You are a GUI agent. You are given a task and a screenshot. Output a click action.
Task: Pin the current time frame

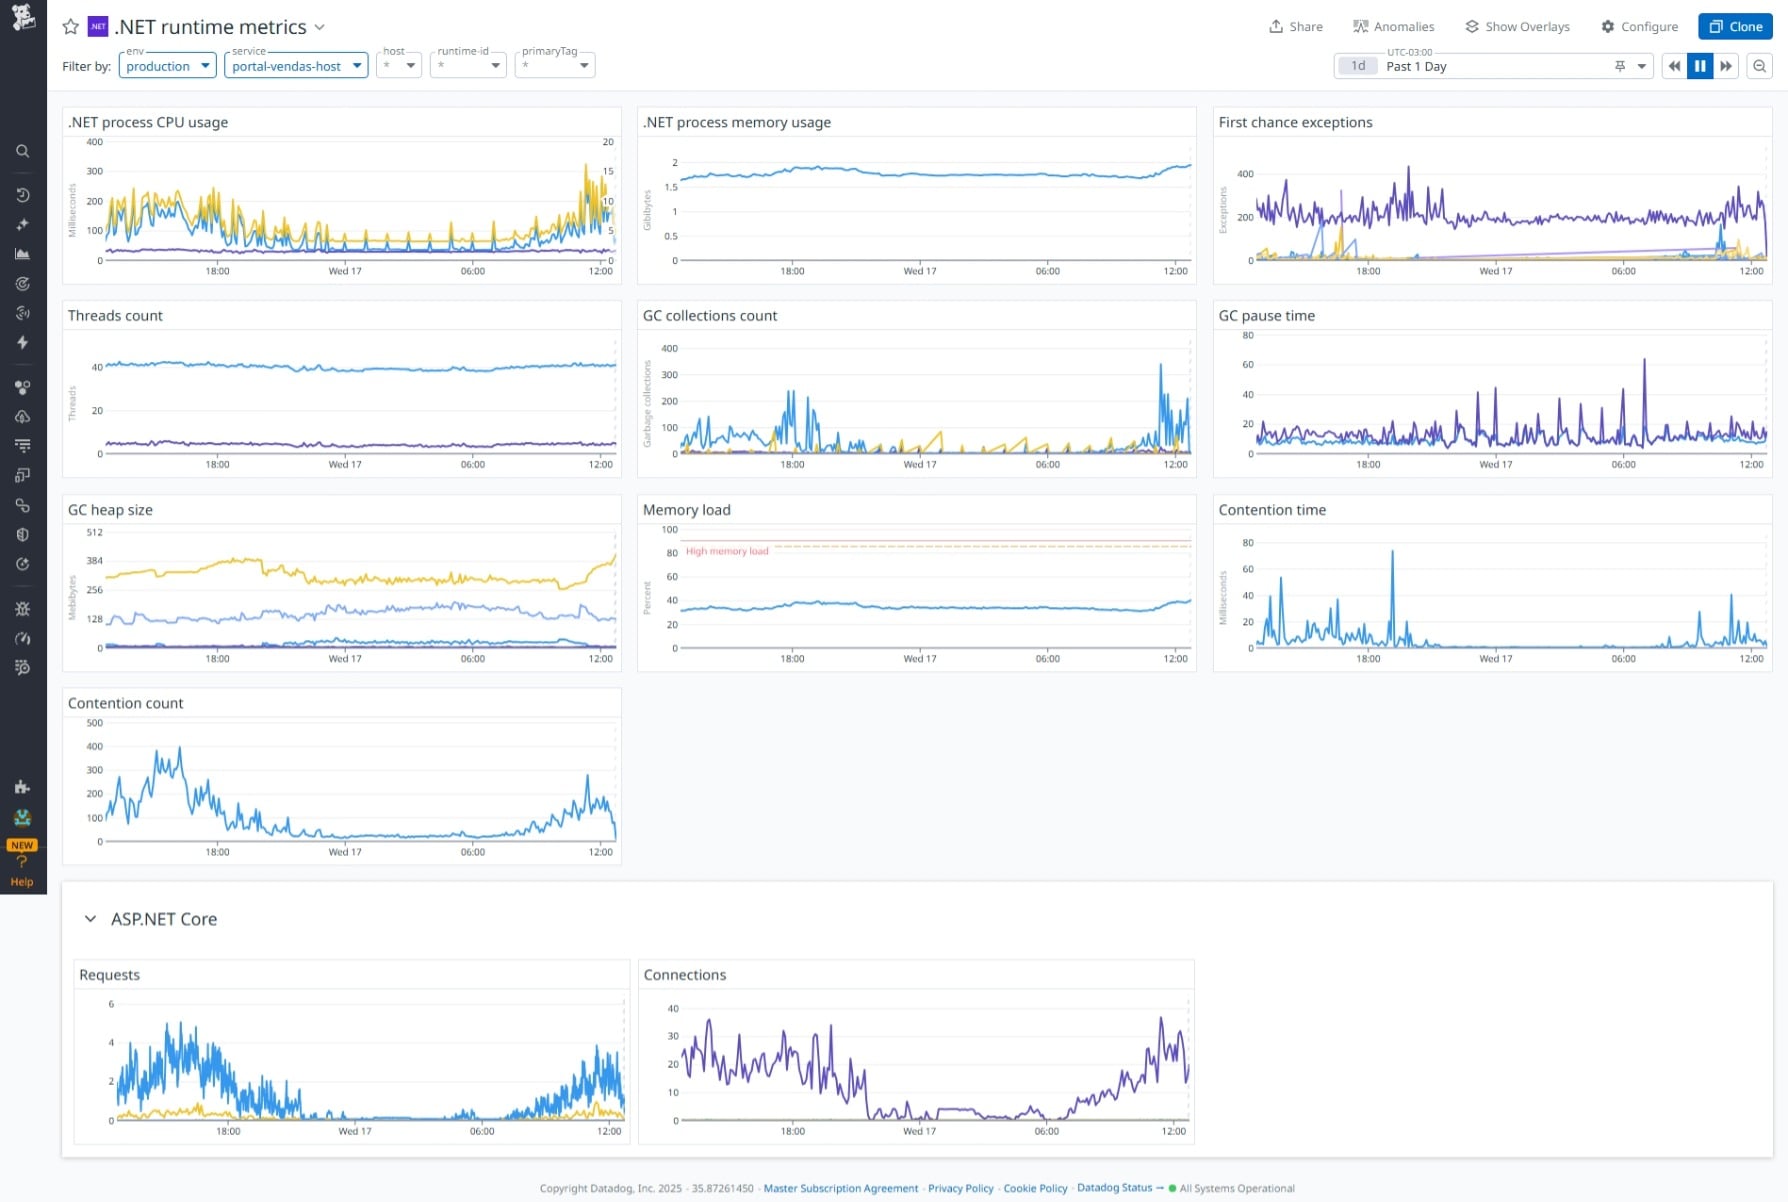click(x=1619, y=66)
